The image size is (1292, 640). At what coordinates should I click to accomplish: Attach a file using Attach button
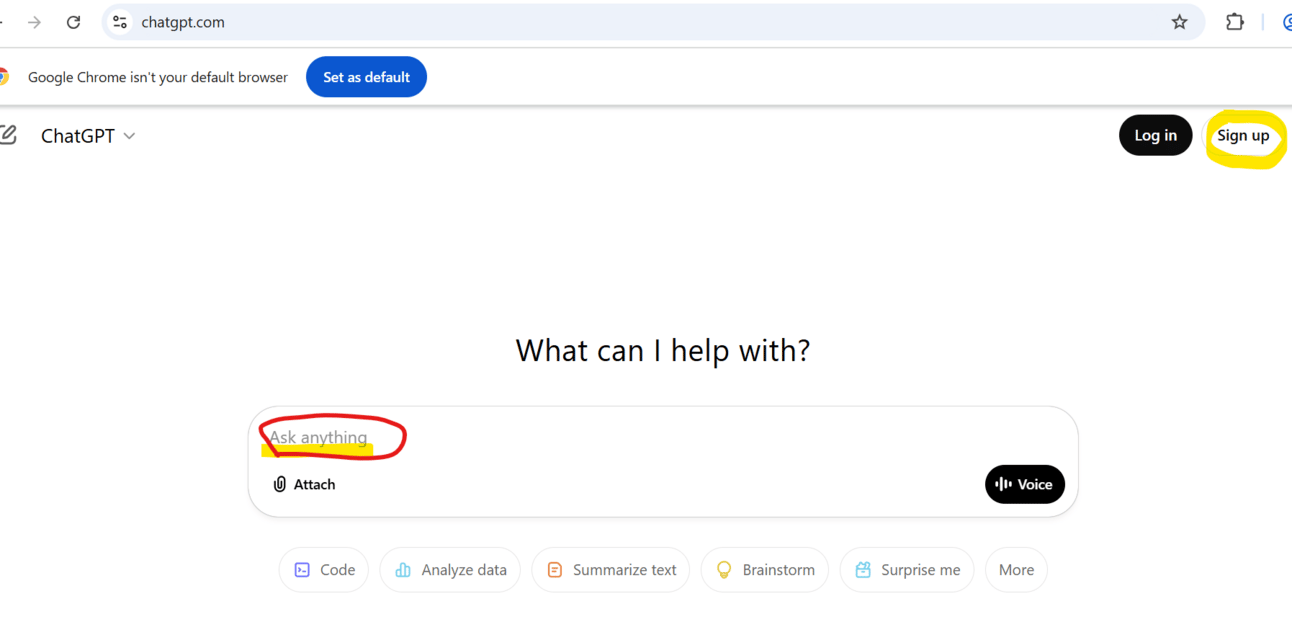304,484
